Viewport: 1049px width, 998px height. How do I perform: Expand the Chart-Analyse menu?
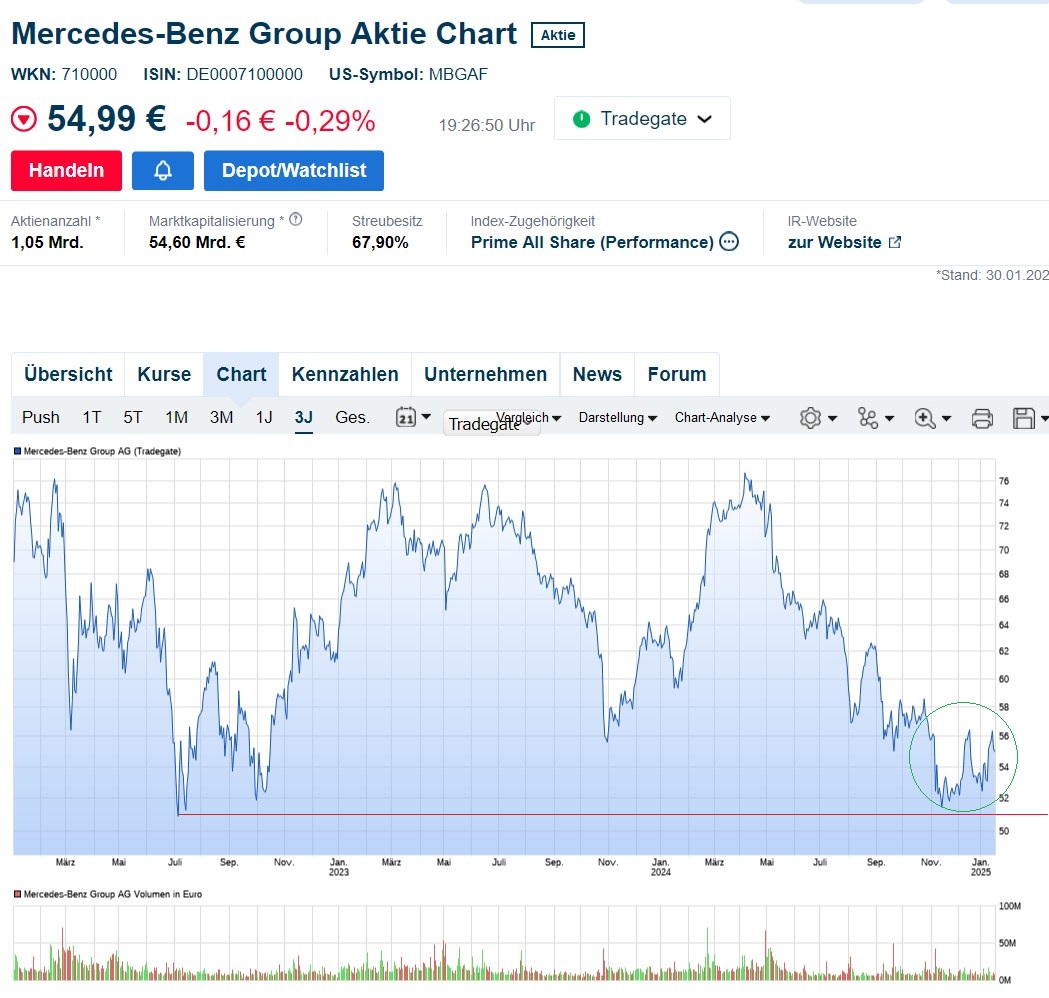(722, 417)
